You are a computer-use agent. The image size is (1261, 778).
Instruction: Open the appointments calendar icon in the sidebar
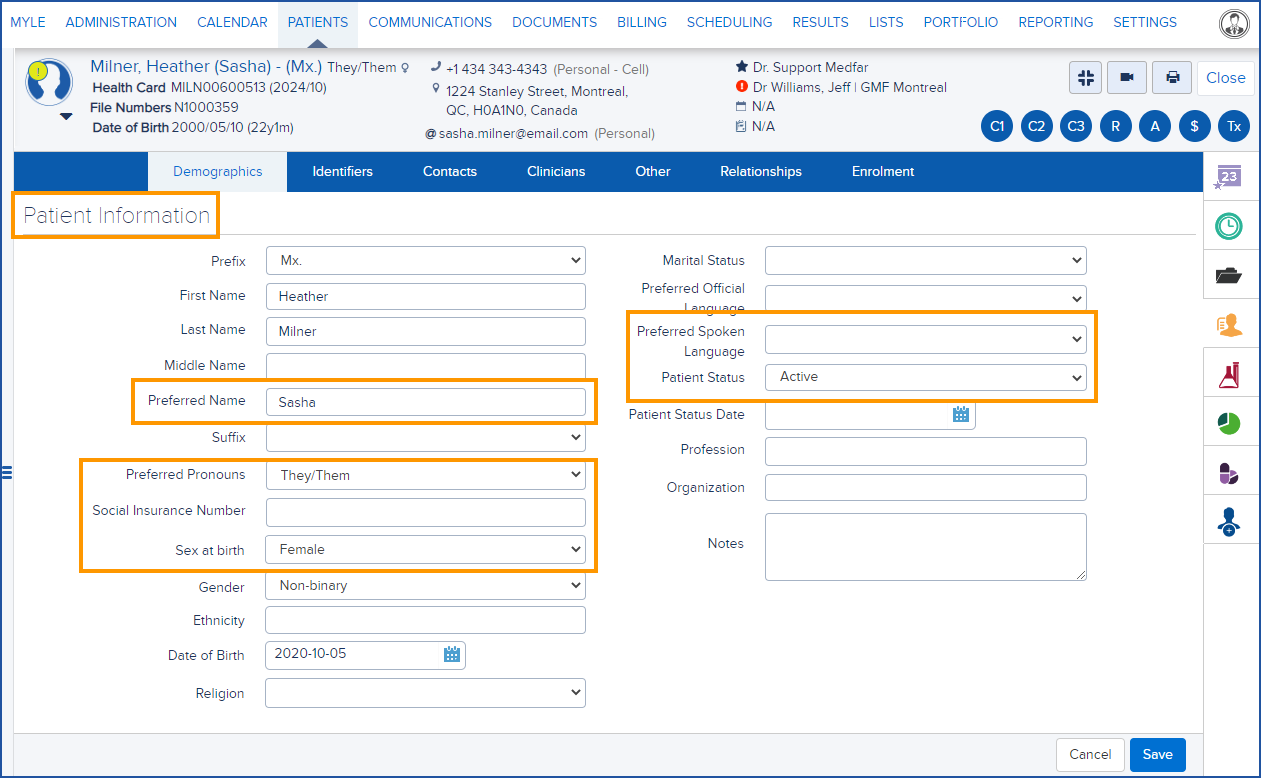point(1230,177)
